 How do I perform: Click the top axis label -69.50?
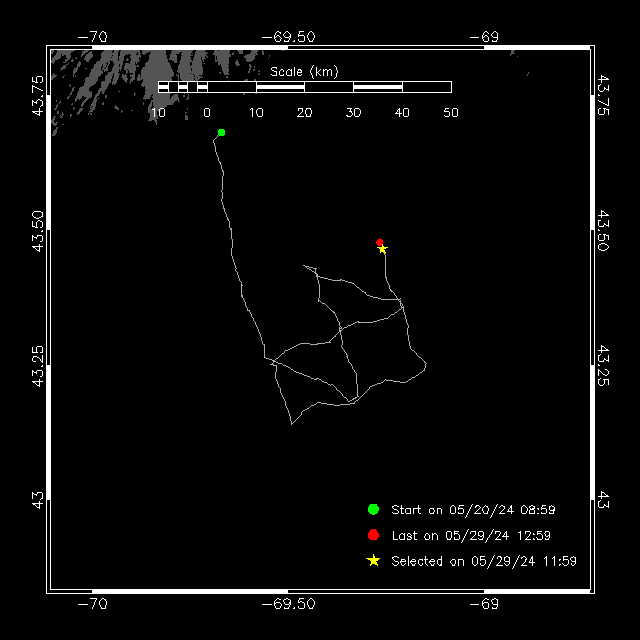click(x=288, y=37)
